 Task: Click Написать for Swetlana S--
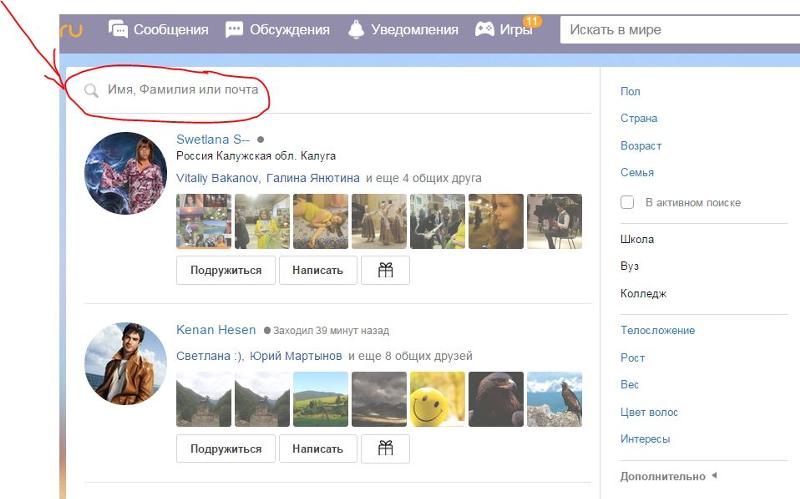tap(317, 270)
